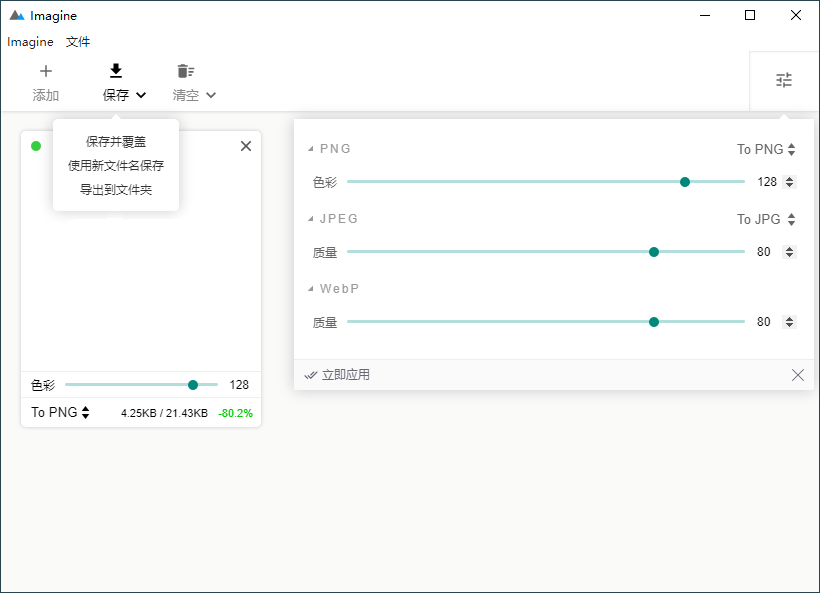Open the settings sliders panel icon
This screenshot has width=820, height=593.
(x=784, y=80)
